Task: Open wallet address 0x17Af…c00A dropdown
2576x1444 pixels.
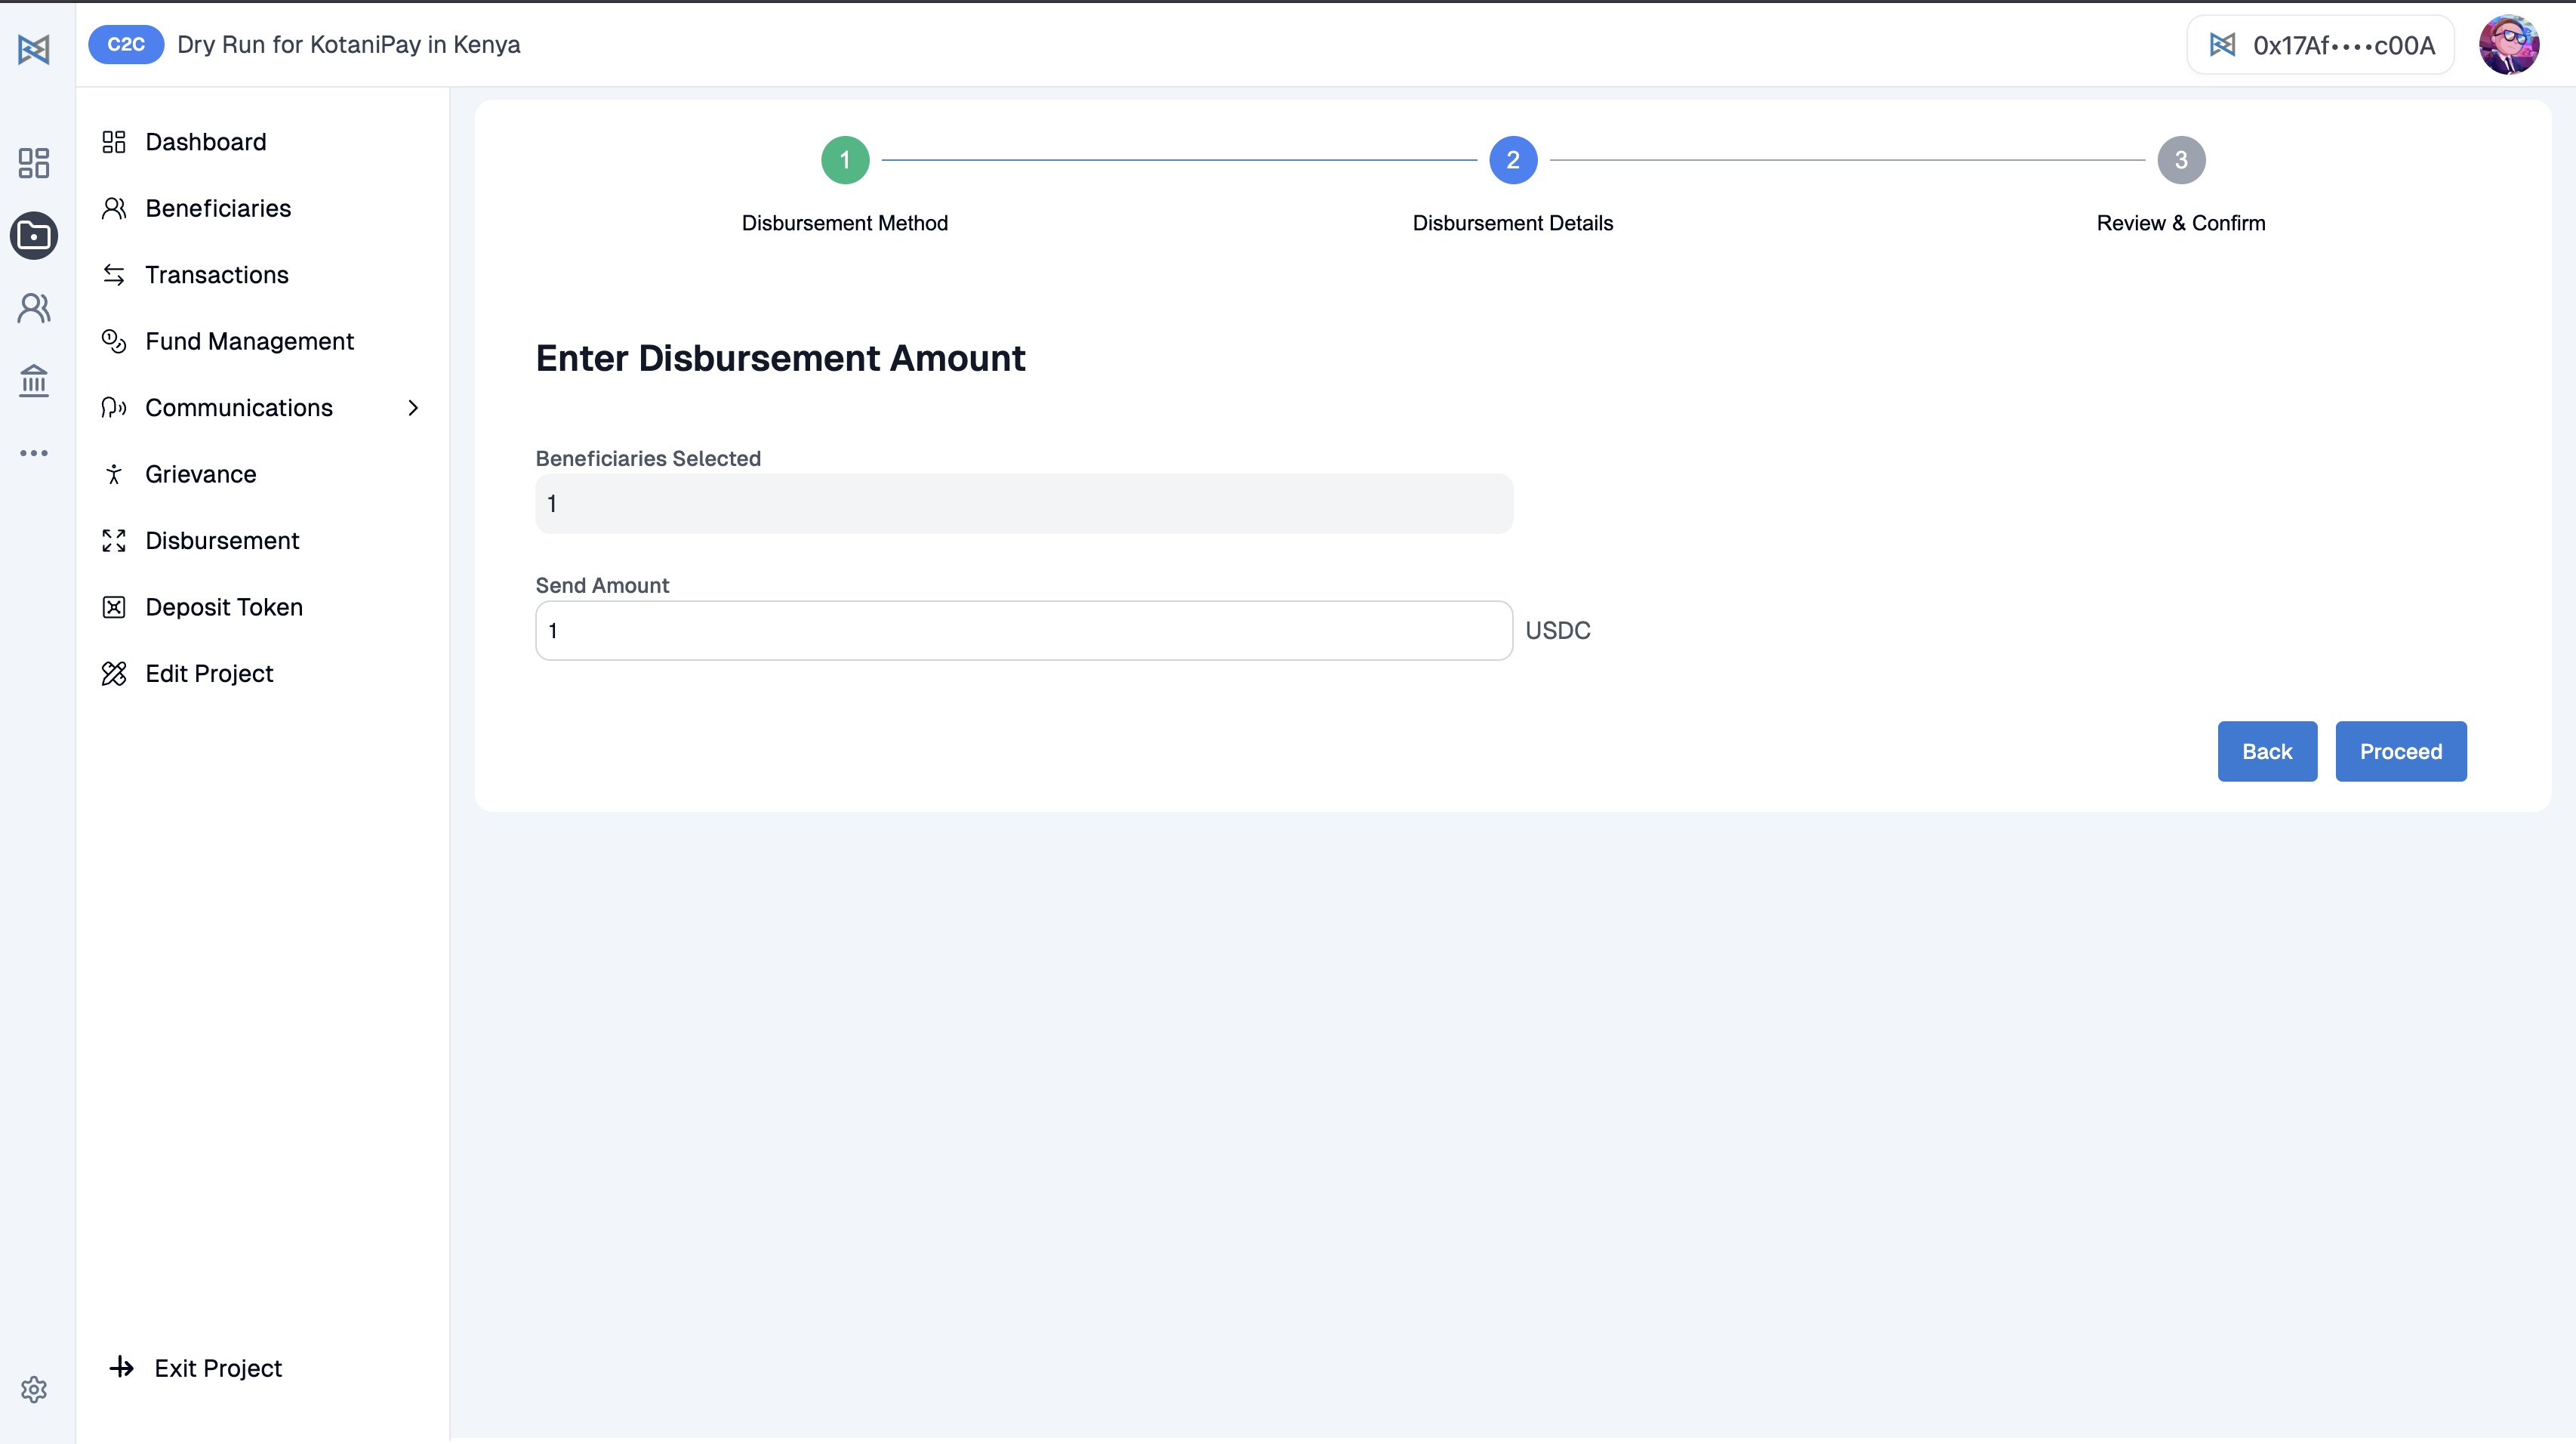Action: coord(2320,45)
